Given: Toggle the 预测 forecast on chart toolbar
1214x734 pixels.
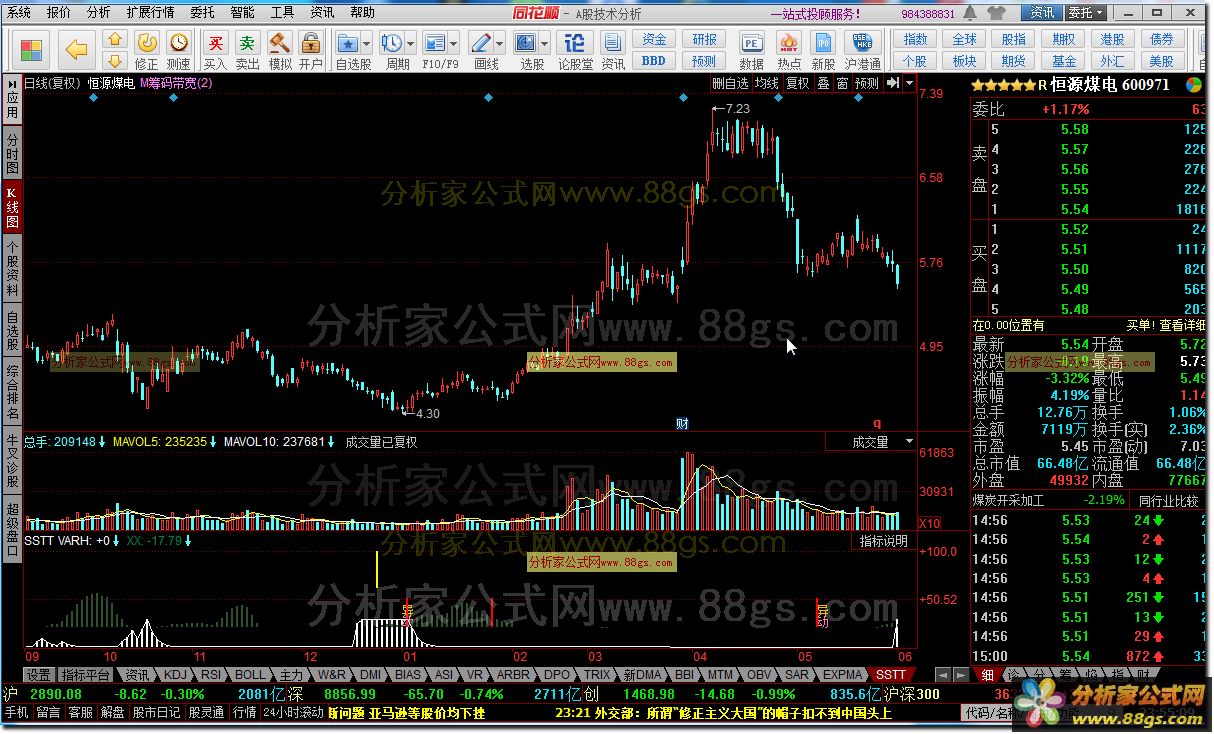Looking at the screenshot, I should (x=867, y=84).
